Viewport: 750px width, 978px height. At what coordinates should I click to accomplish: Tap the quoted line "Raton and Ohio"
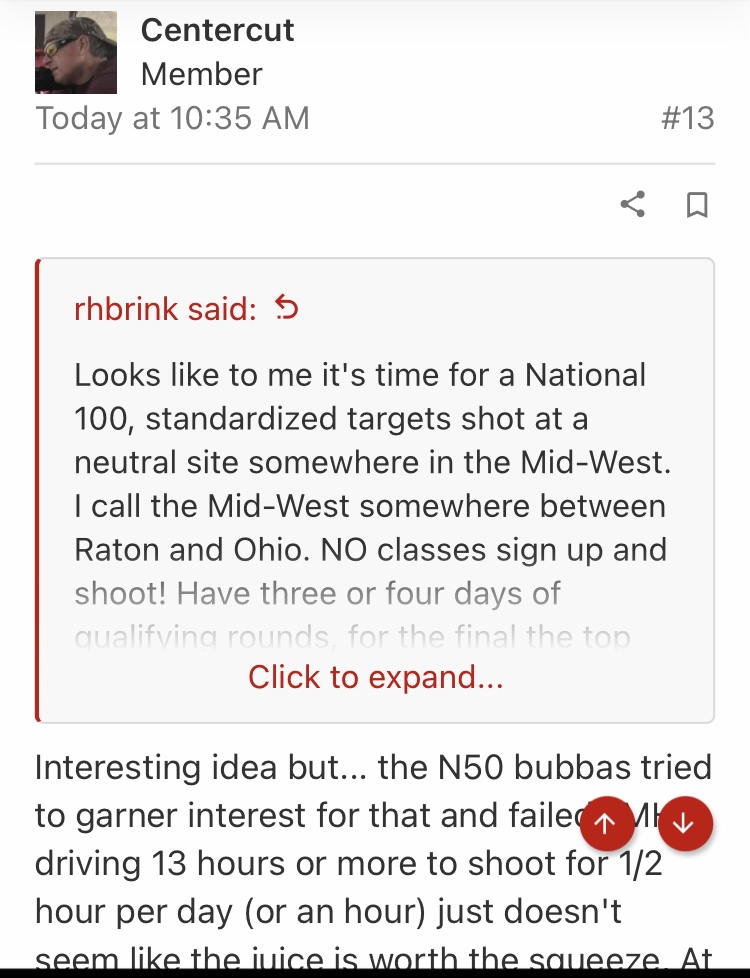[x=371, y=550]
